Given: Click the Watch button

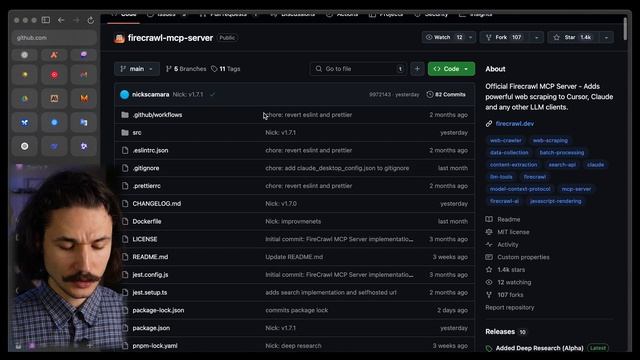Looking at the screenshot, I should [443, 38].
